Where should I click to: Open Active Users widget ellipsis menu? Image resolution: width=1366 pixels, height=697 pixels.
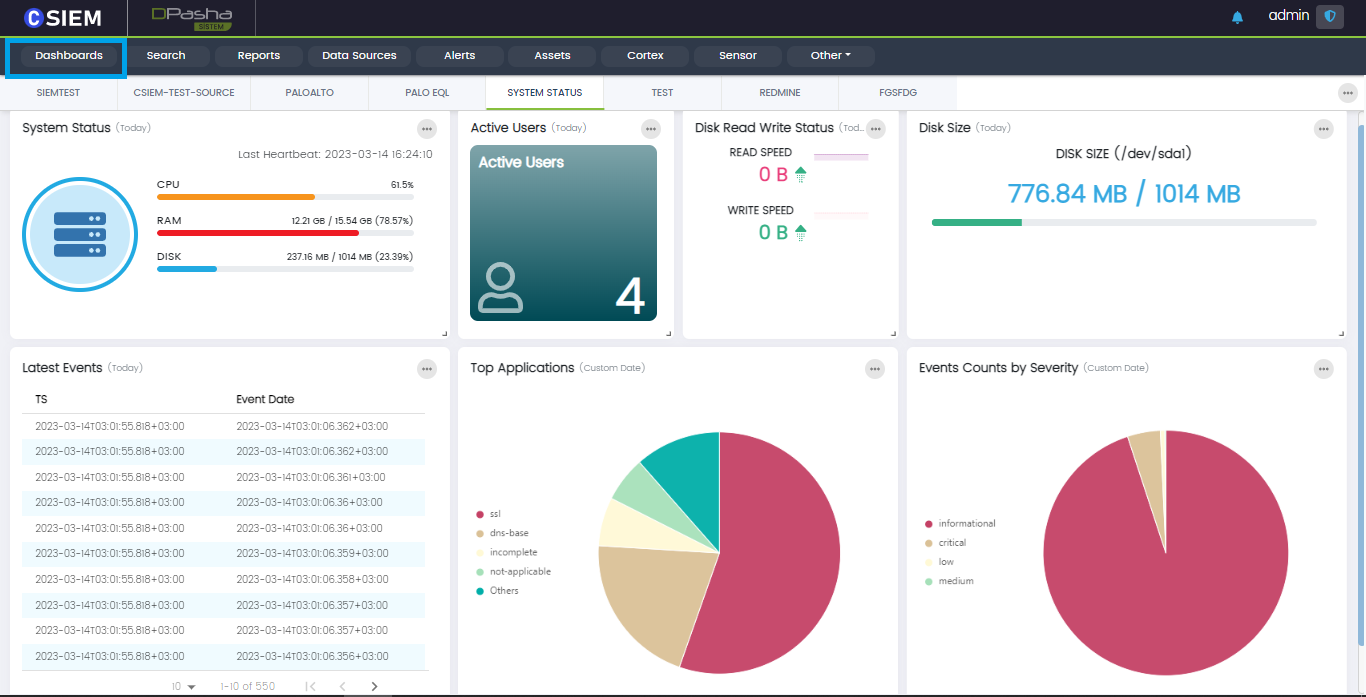651,129
